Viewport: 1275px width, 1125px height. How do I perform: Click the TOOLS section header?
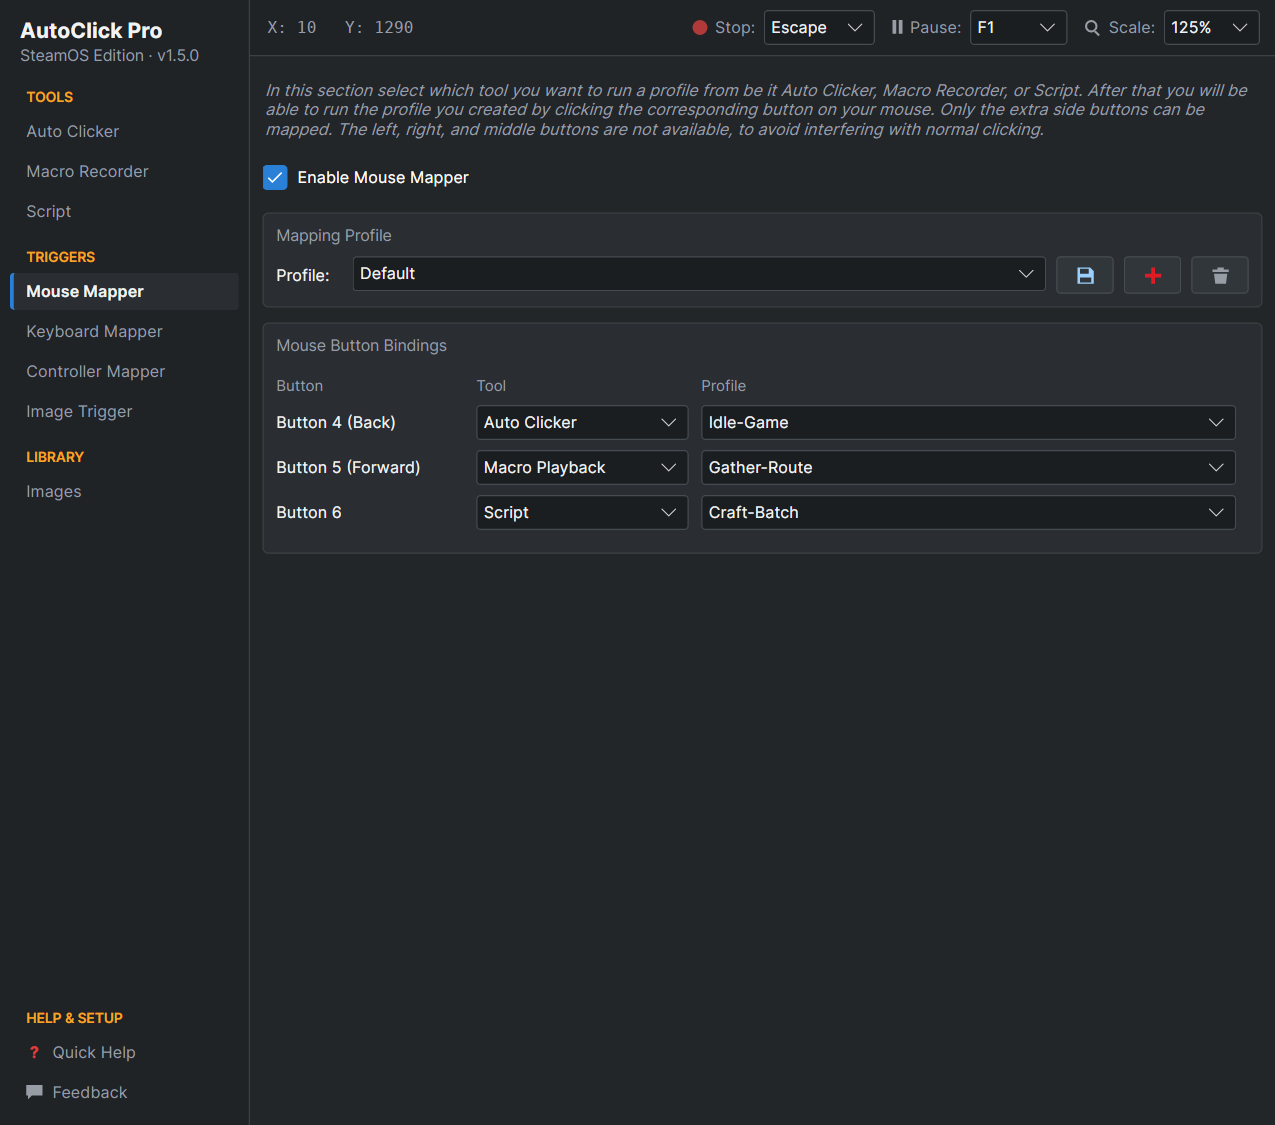50,97
